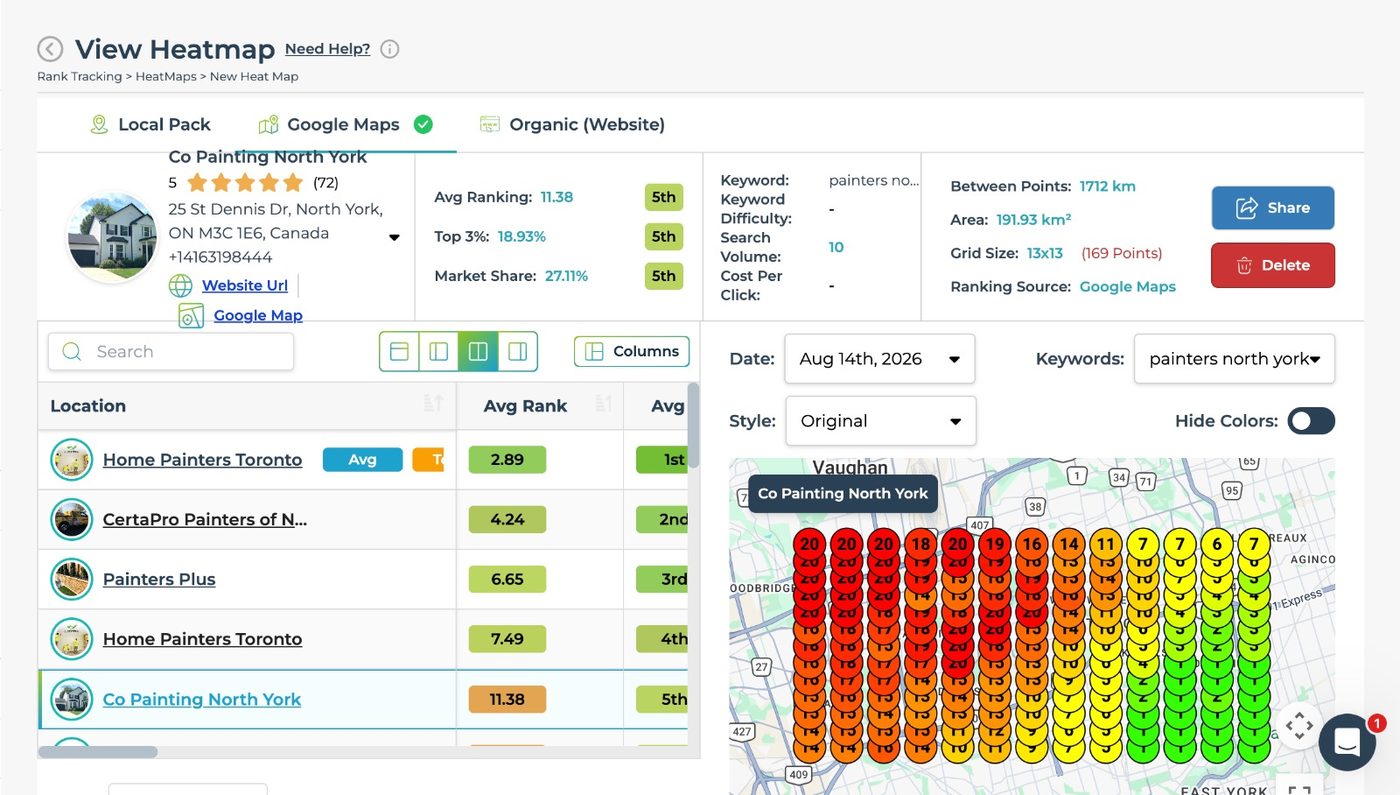Open the Style dropdown set to Original
The width and height of the screenshot is (1400, 795).
pos(881,421)
